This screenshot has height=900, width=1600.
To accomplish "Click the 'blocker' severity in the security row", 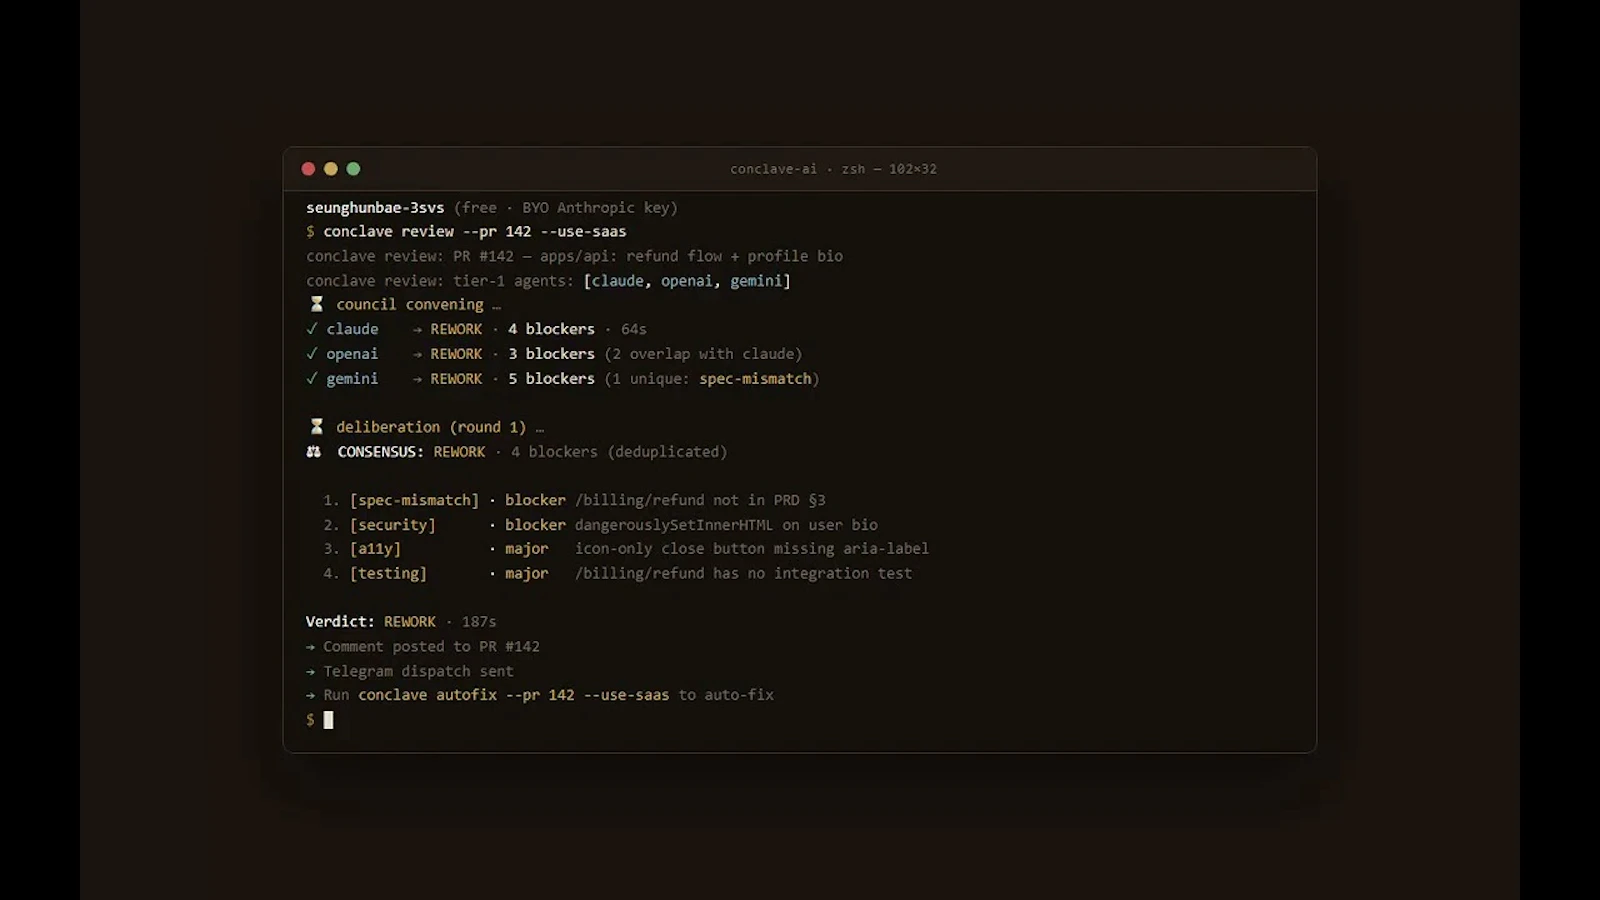I will coord(535,525).
